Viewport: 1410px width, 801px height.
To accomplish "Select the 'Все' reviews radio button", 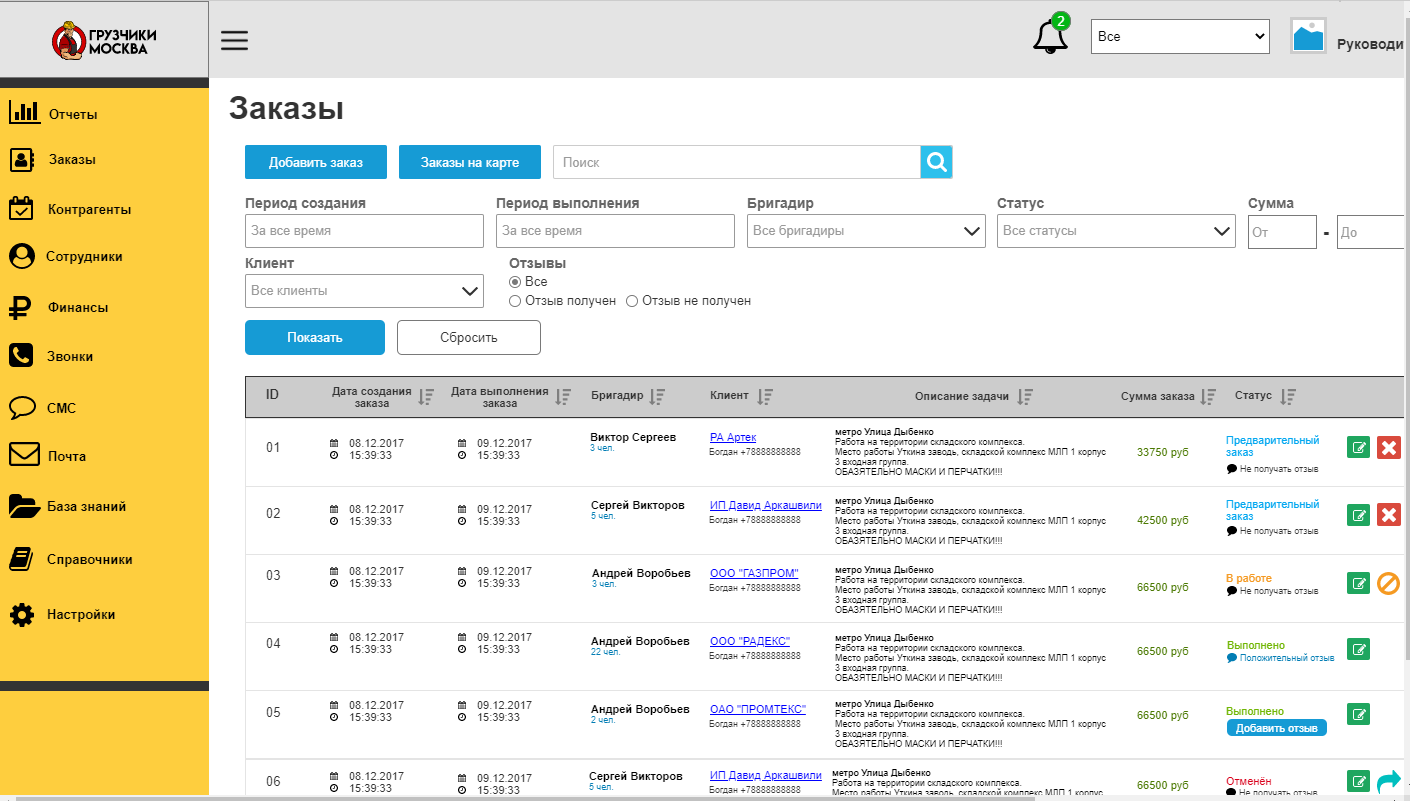I will 516,282.
